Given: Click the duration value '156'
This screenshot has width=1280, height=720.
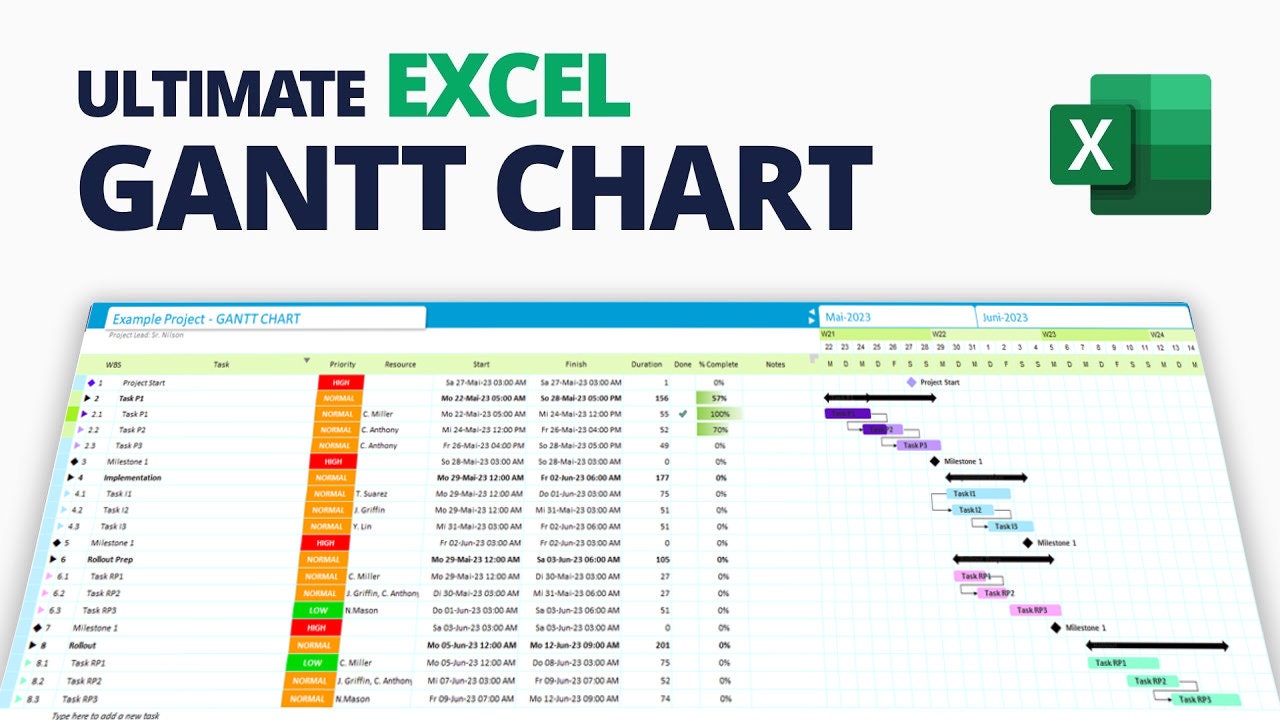Looking at the screenshot, I should click(x=662, y=398).
